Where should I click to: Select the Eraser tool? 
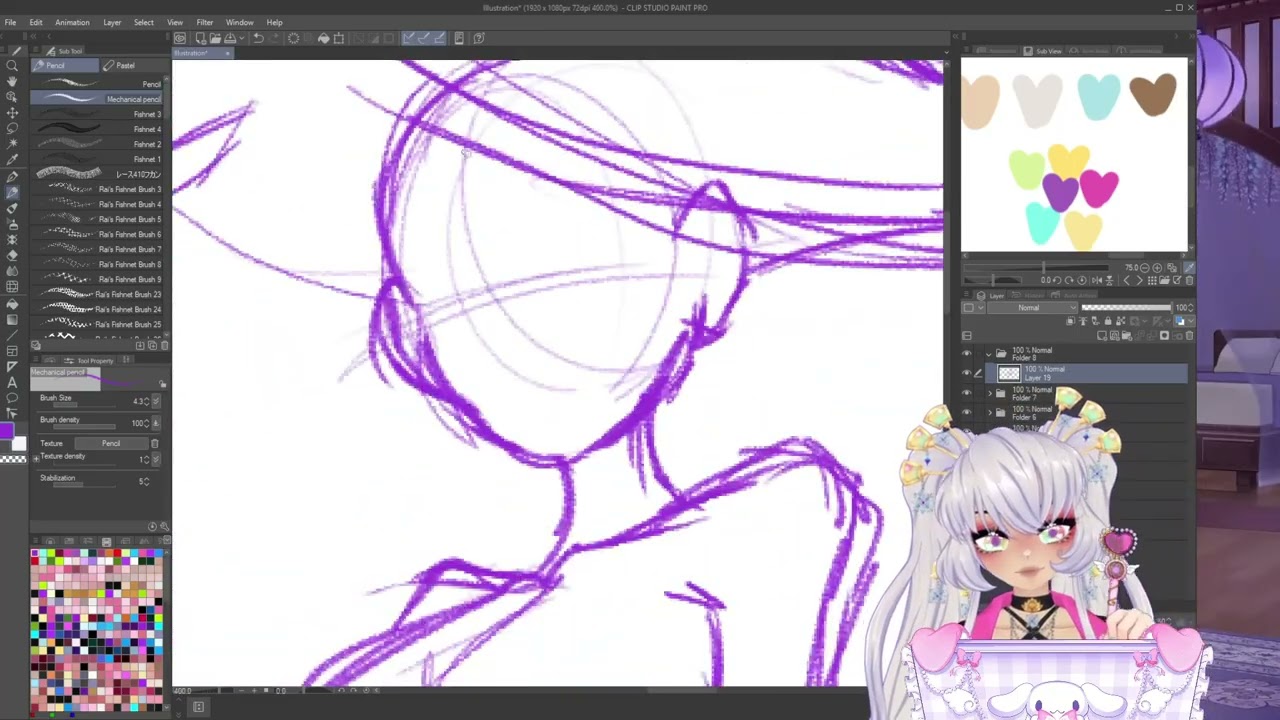[12, 256]
